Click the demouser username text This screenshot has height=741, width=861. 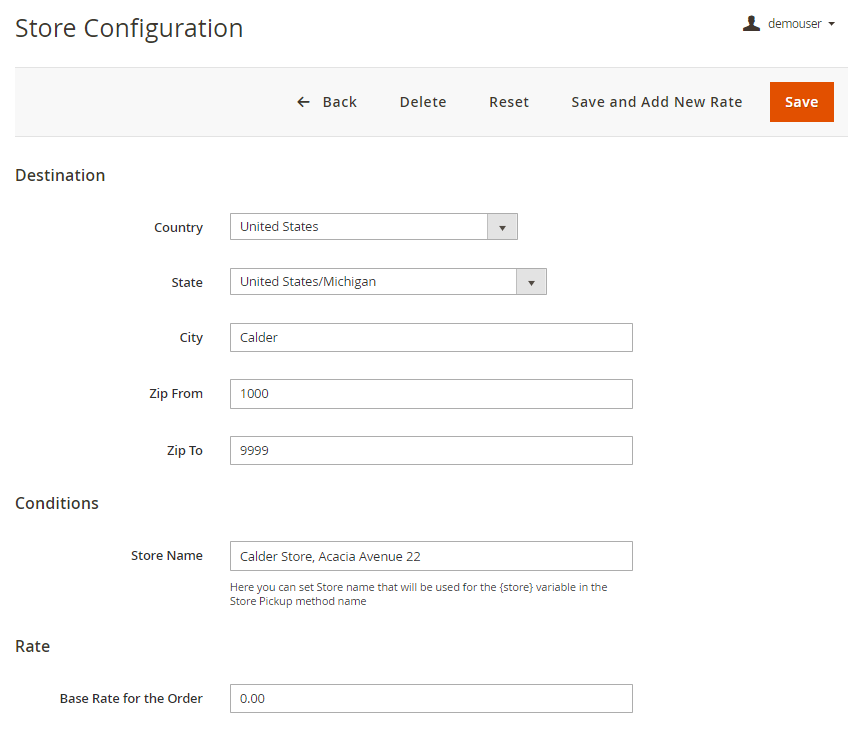click(794, 24)
